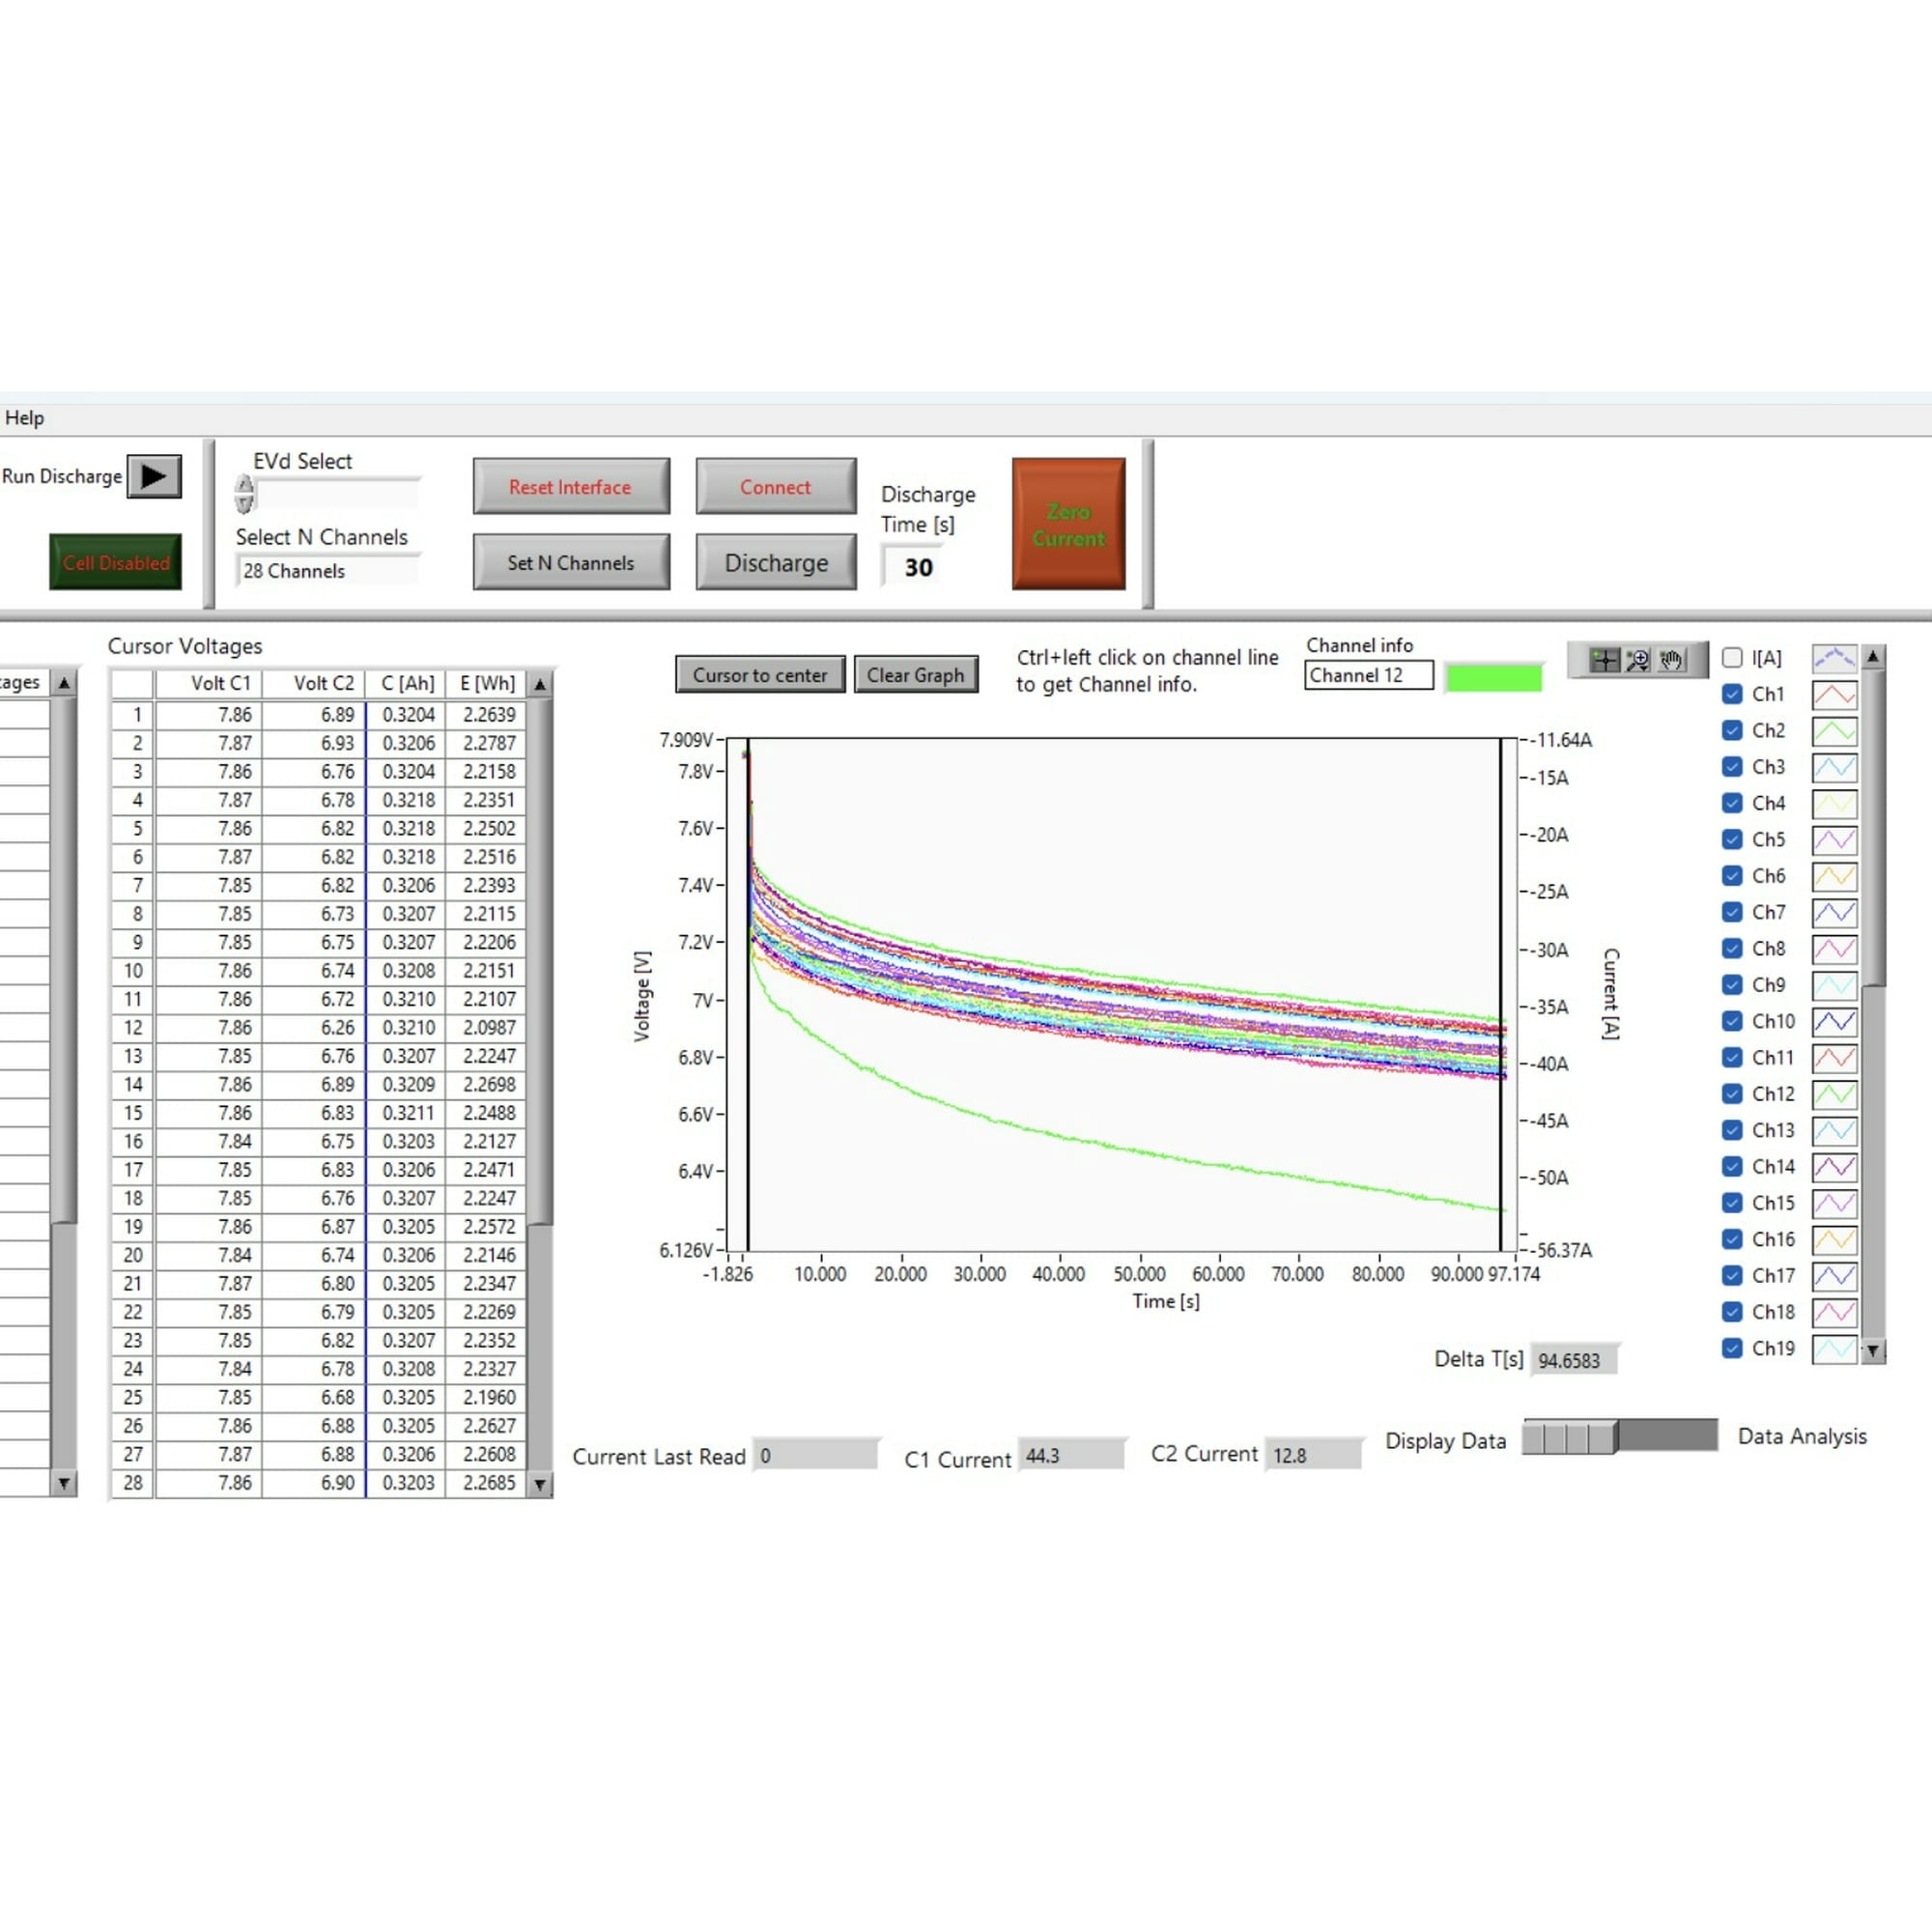Open the Ch19 plot style icon
1932x1932 pixels.
(x=1834, y=1348)
